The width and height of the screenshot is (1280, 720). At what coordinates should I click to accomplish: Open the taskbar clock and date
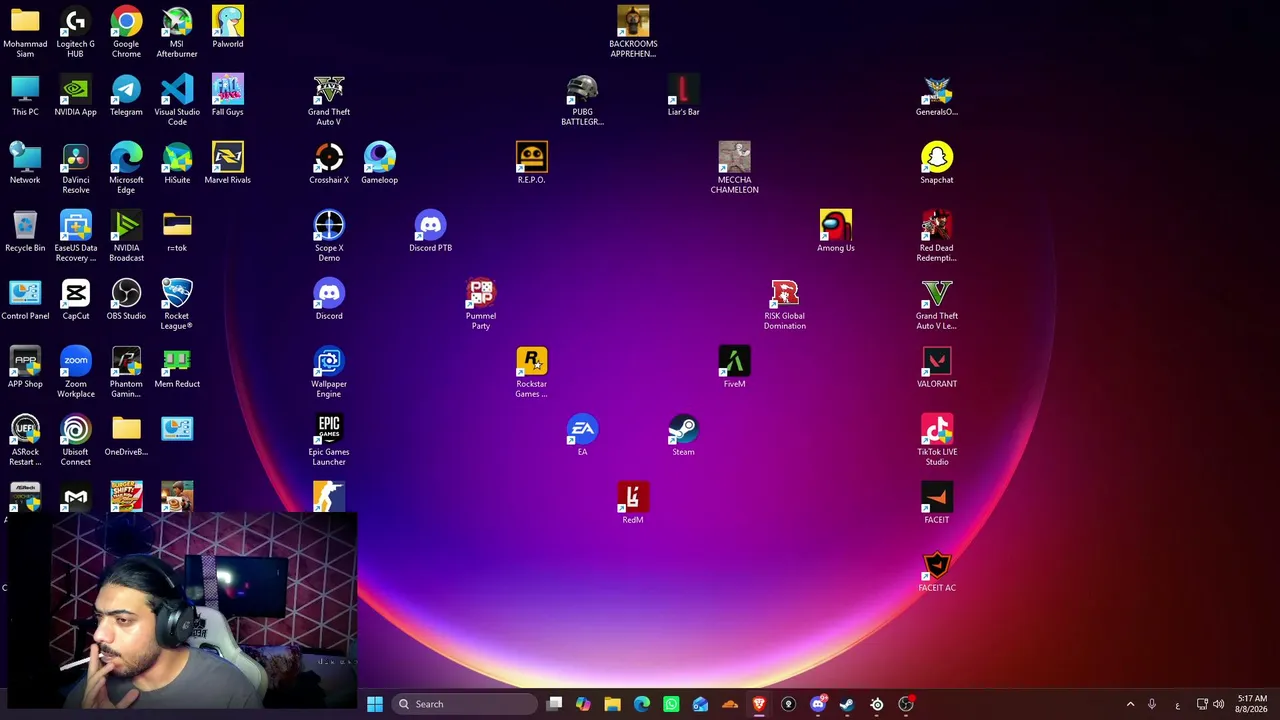click(1252, 704)
